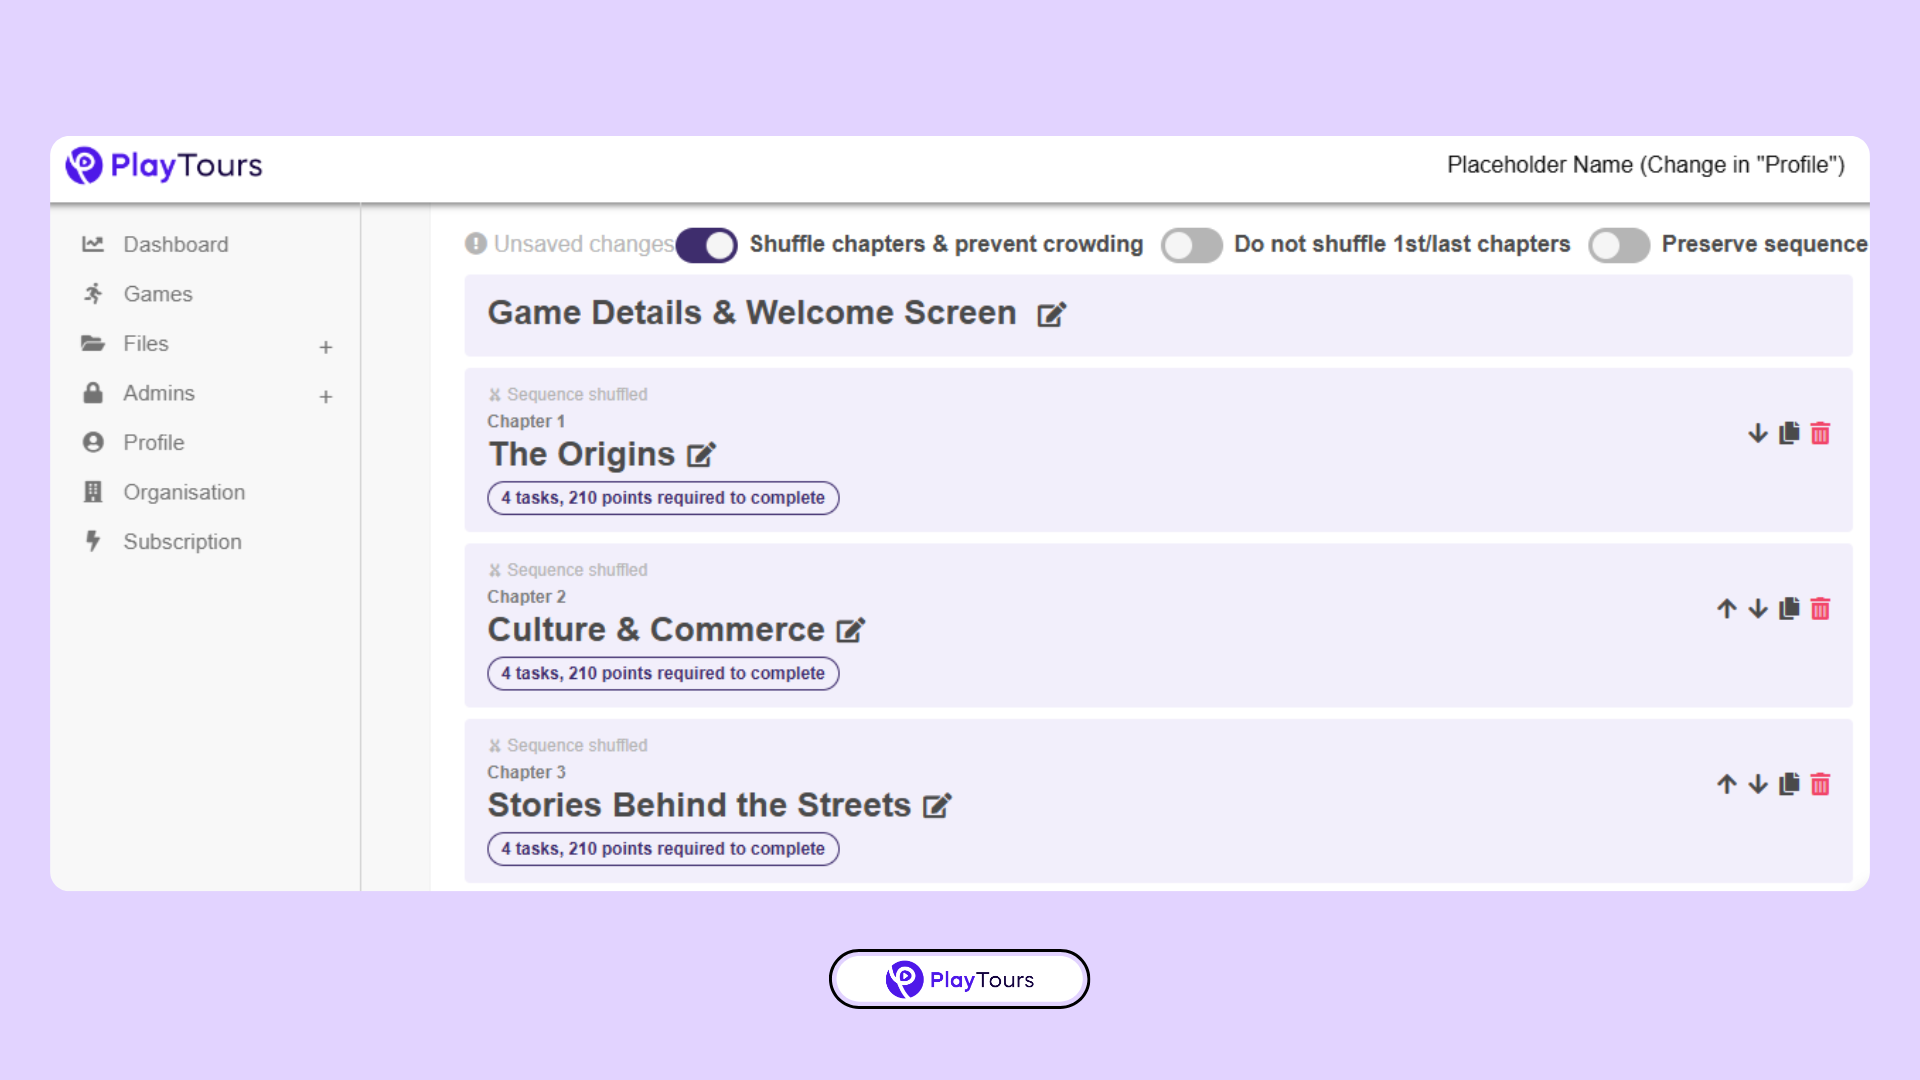Navigate to the Subscription page
Image resolution: width=1920 pixels, height=1080 pixels.
(182, 541)
